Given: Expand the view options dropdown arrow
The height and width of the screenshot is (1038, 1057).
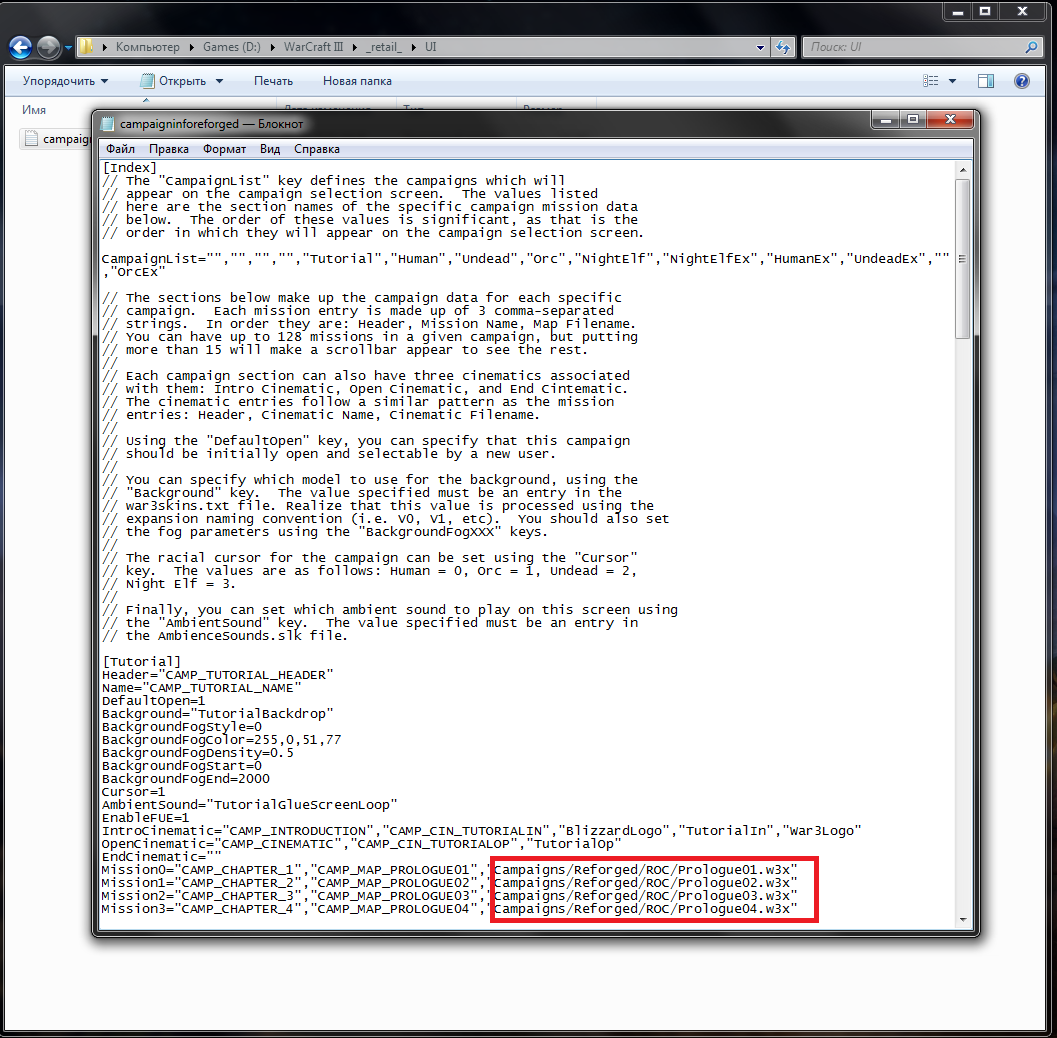Looking at the screenshot, I should point(953,81).
